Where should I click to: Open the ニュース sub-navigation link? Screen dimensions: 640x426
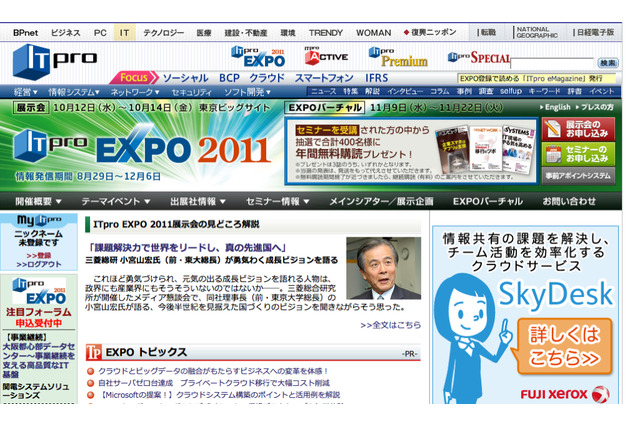tap(324, 91)
